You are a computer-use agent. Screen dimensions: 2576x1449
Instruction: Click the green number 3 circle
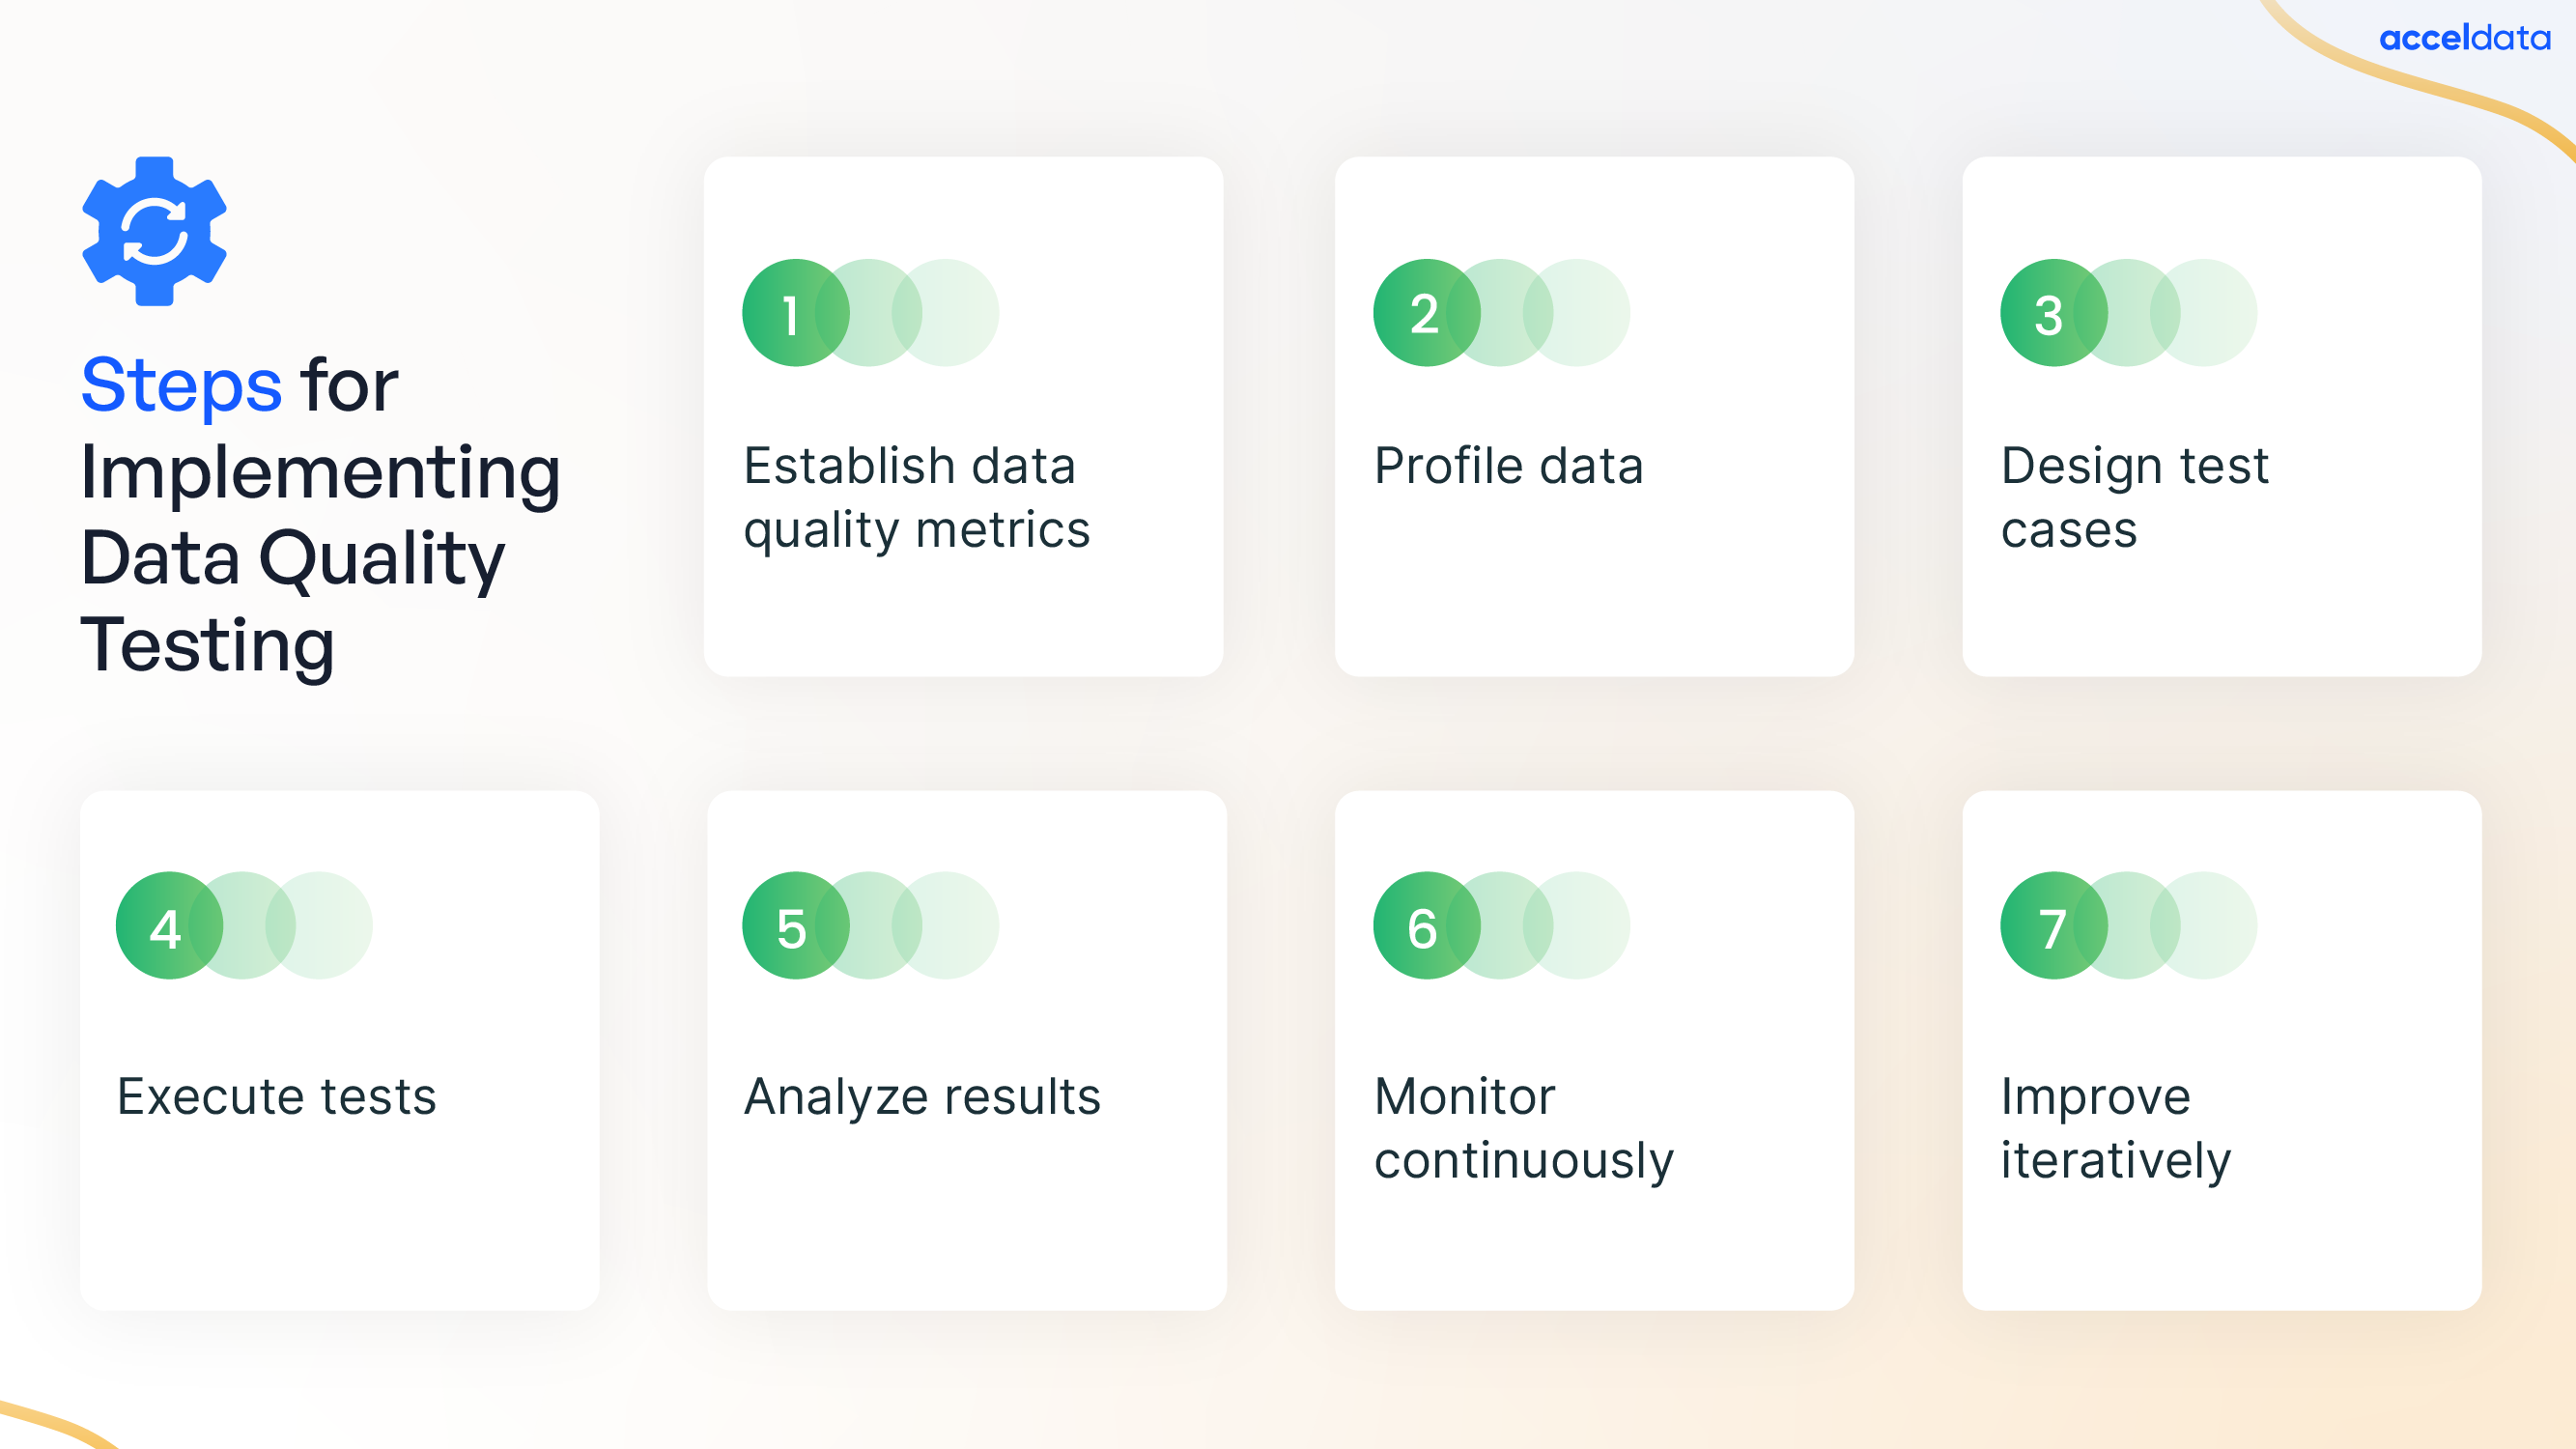(2053, 313)
